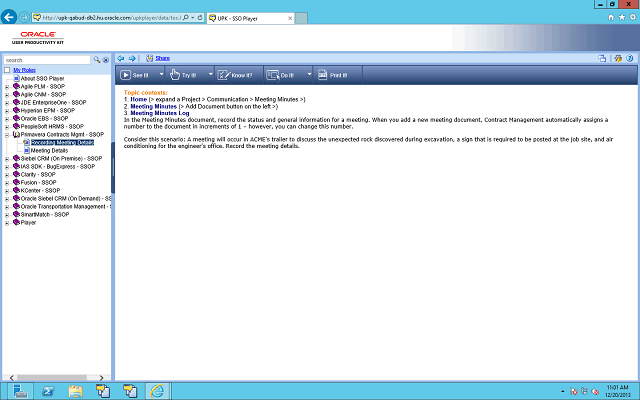Click the Print It! toolbar button
640x400 pixels.
tap(333, 75)
